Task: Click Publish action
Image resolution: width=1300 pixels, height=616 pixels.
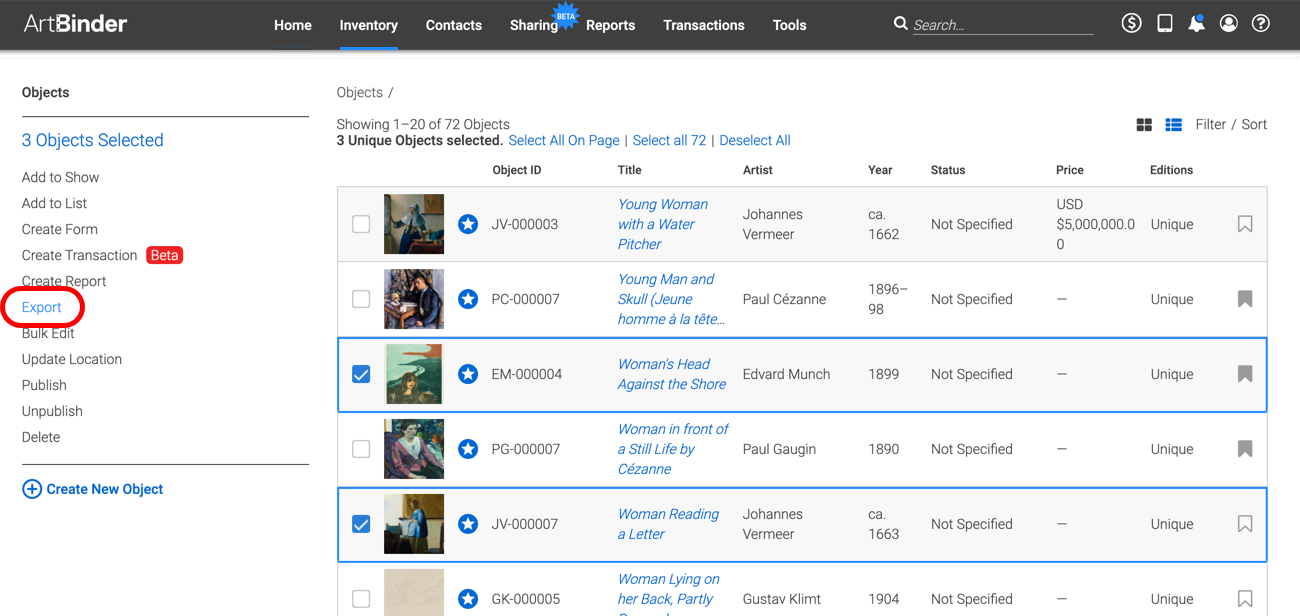Action: (x=44, y=385)
